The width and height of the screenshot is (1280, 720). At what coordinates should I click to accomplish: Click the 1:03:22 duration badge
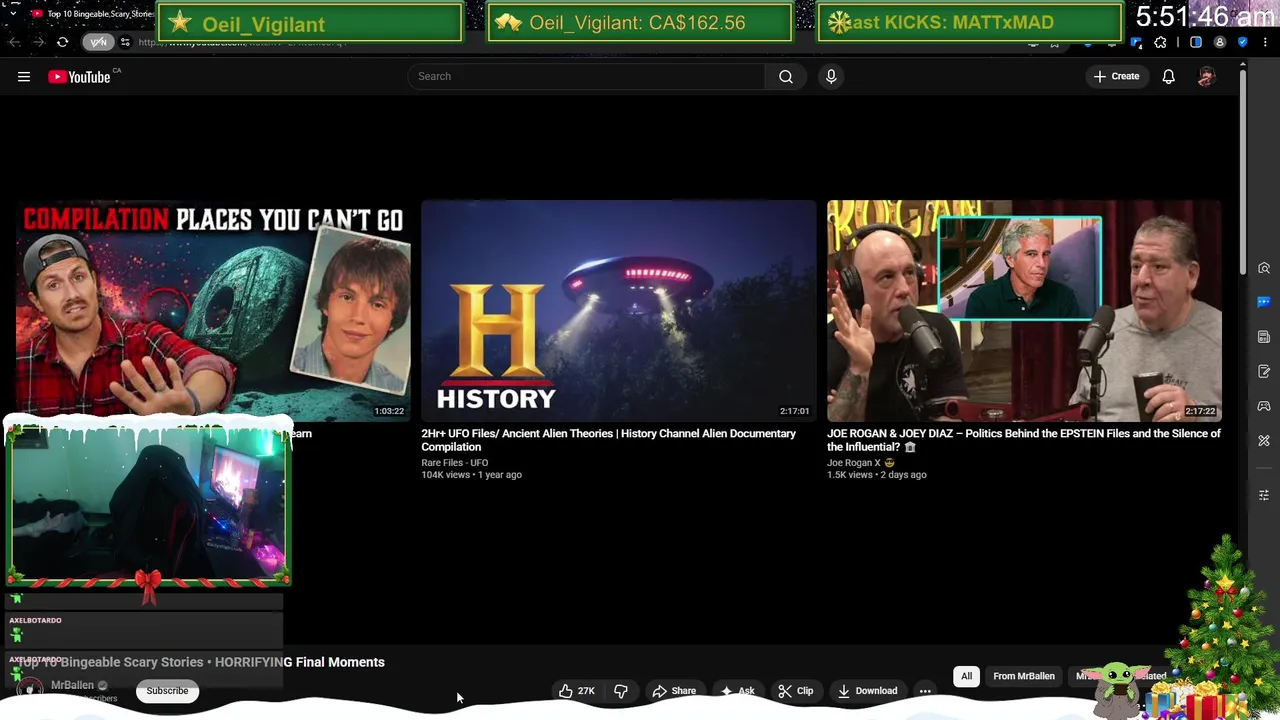[x=389, y=411]
